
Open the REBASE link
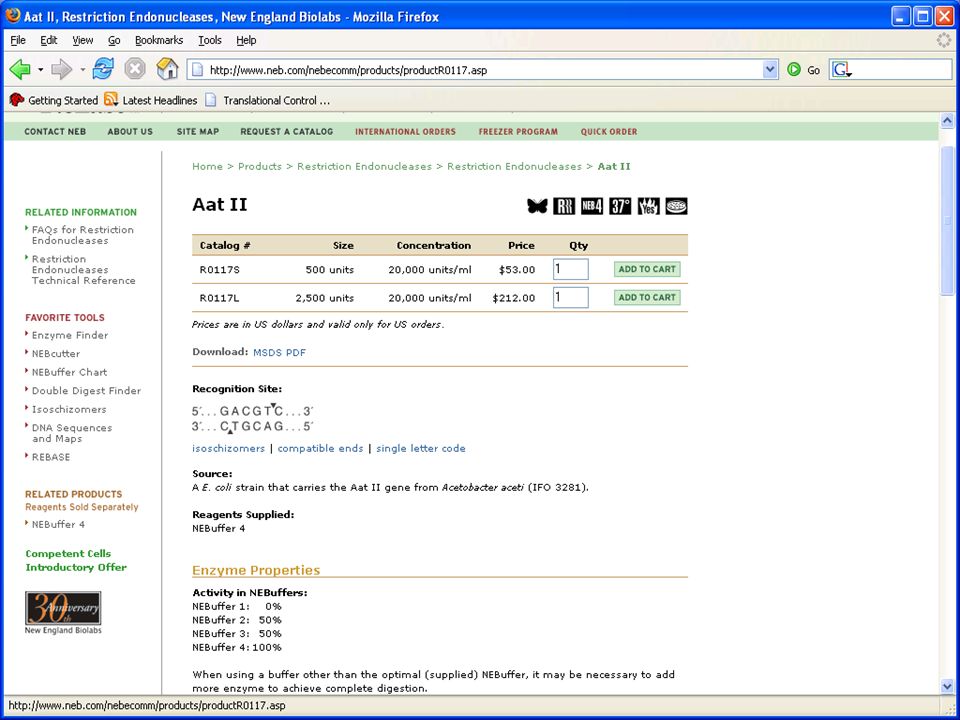click(x=51, y=457)
